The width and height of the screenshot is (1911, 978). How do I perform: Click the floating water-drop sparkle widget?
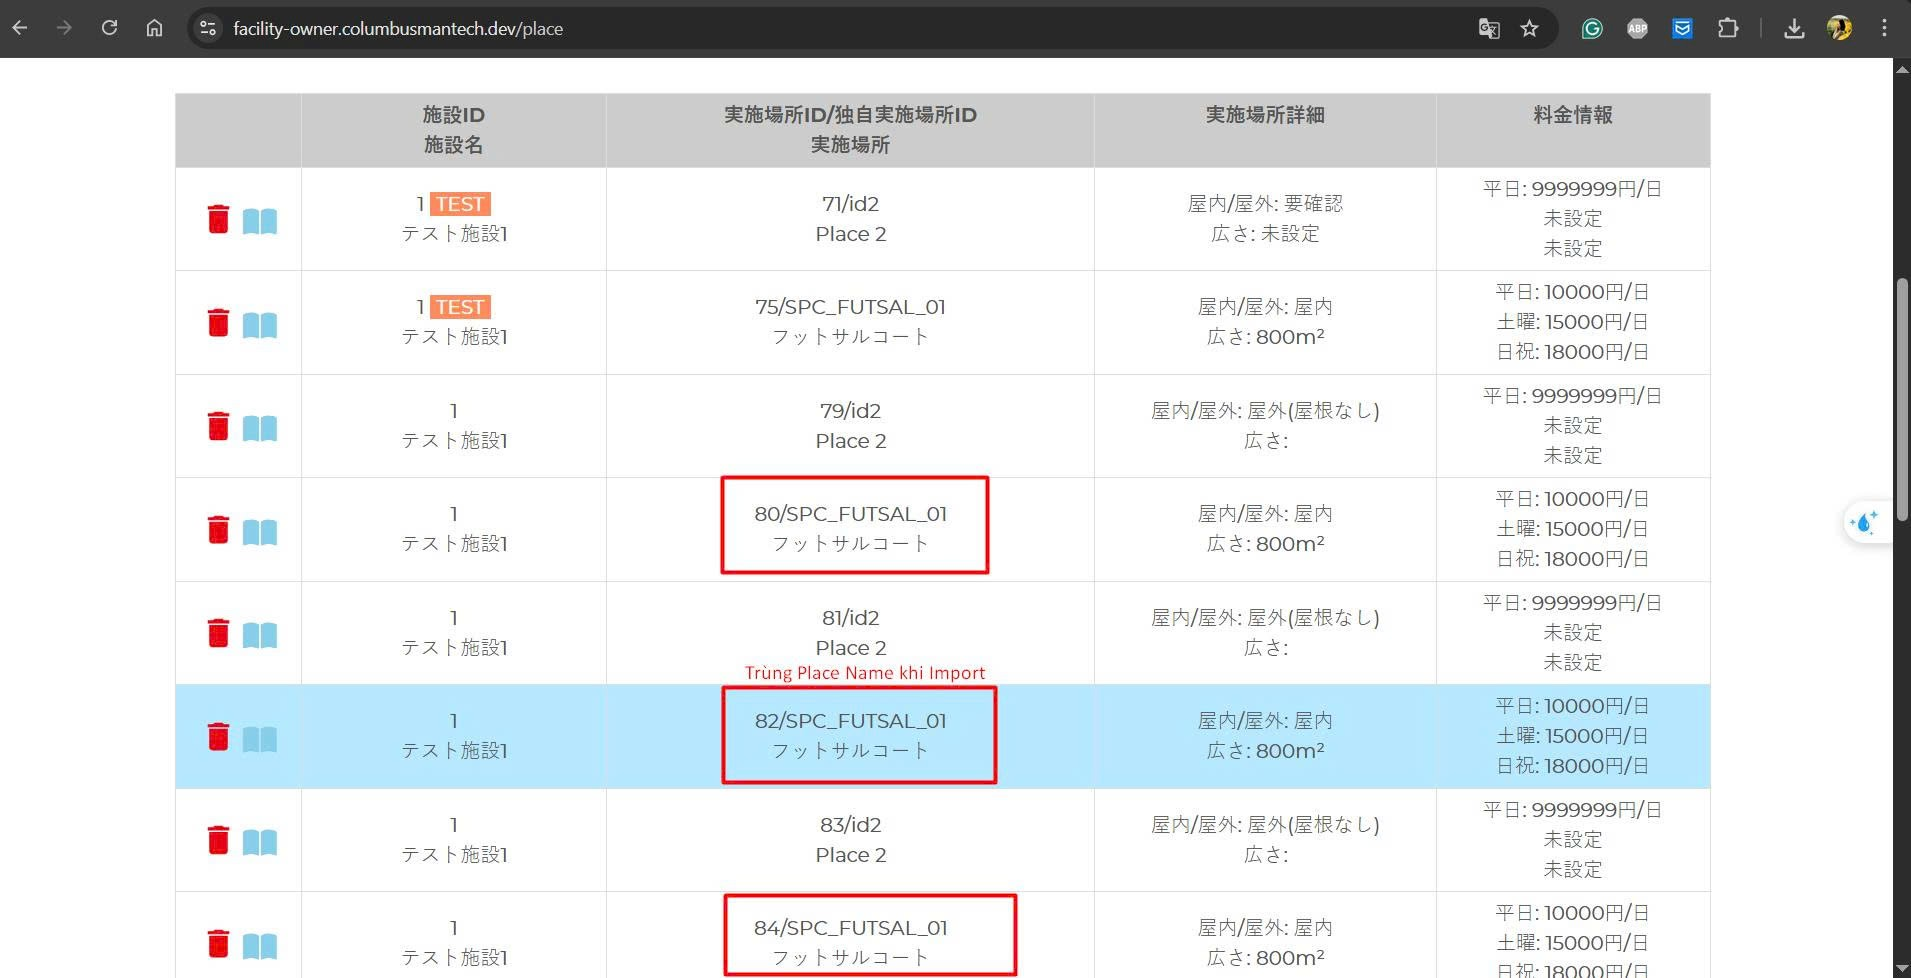[x=1865, y=522]
